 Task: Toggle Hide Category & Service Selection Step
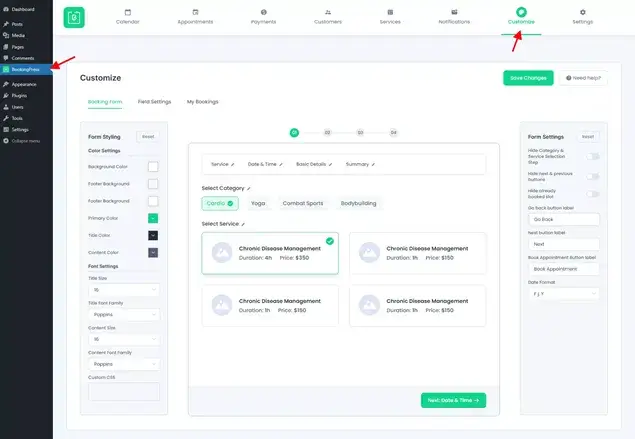tap(593, 156)
